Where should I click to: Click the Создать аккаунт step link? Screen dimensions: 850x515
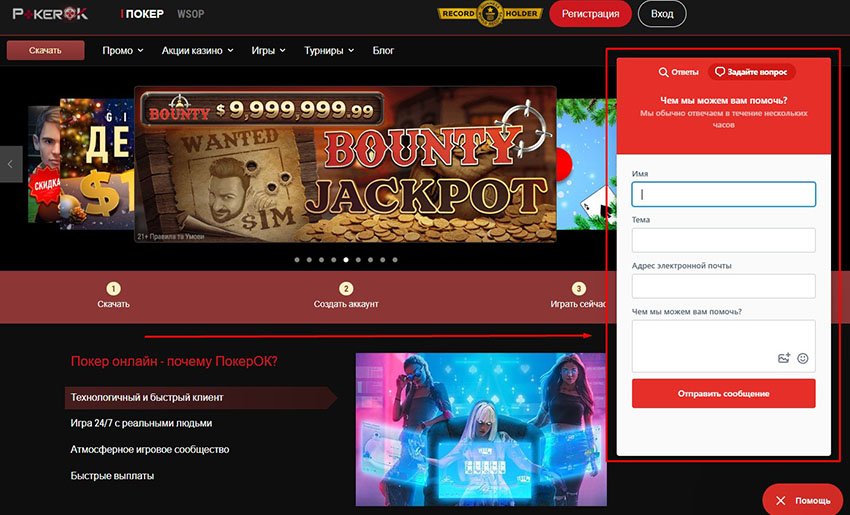[x=346, y=304]
